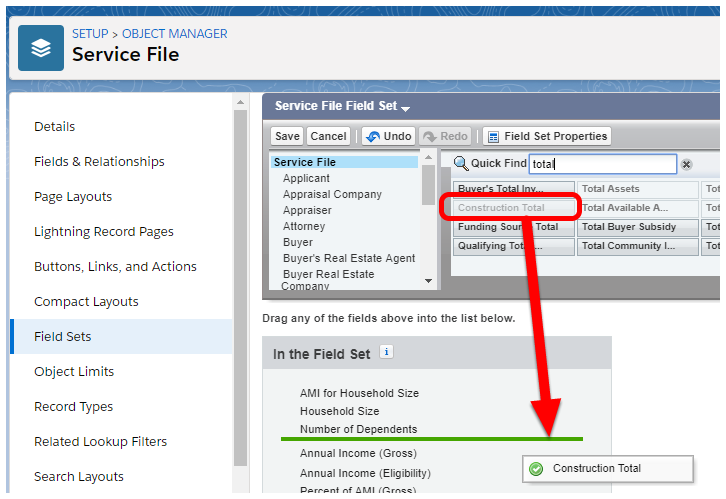The height and width of the screenshot is (499, 726).
Task: Click the Qualifying Total field
Action: pyautogui.click(x=514, y=246)
